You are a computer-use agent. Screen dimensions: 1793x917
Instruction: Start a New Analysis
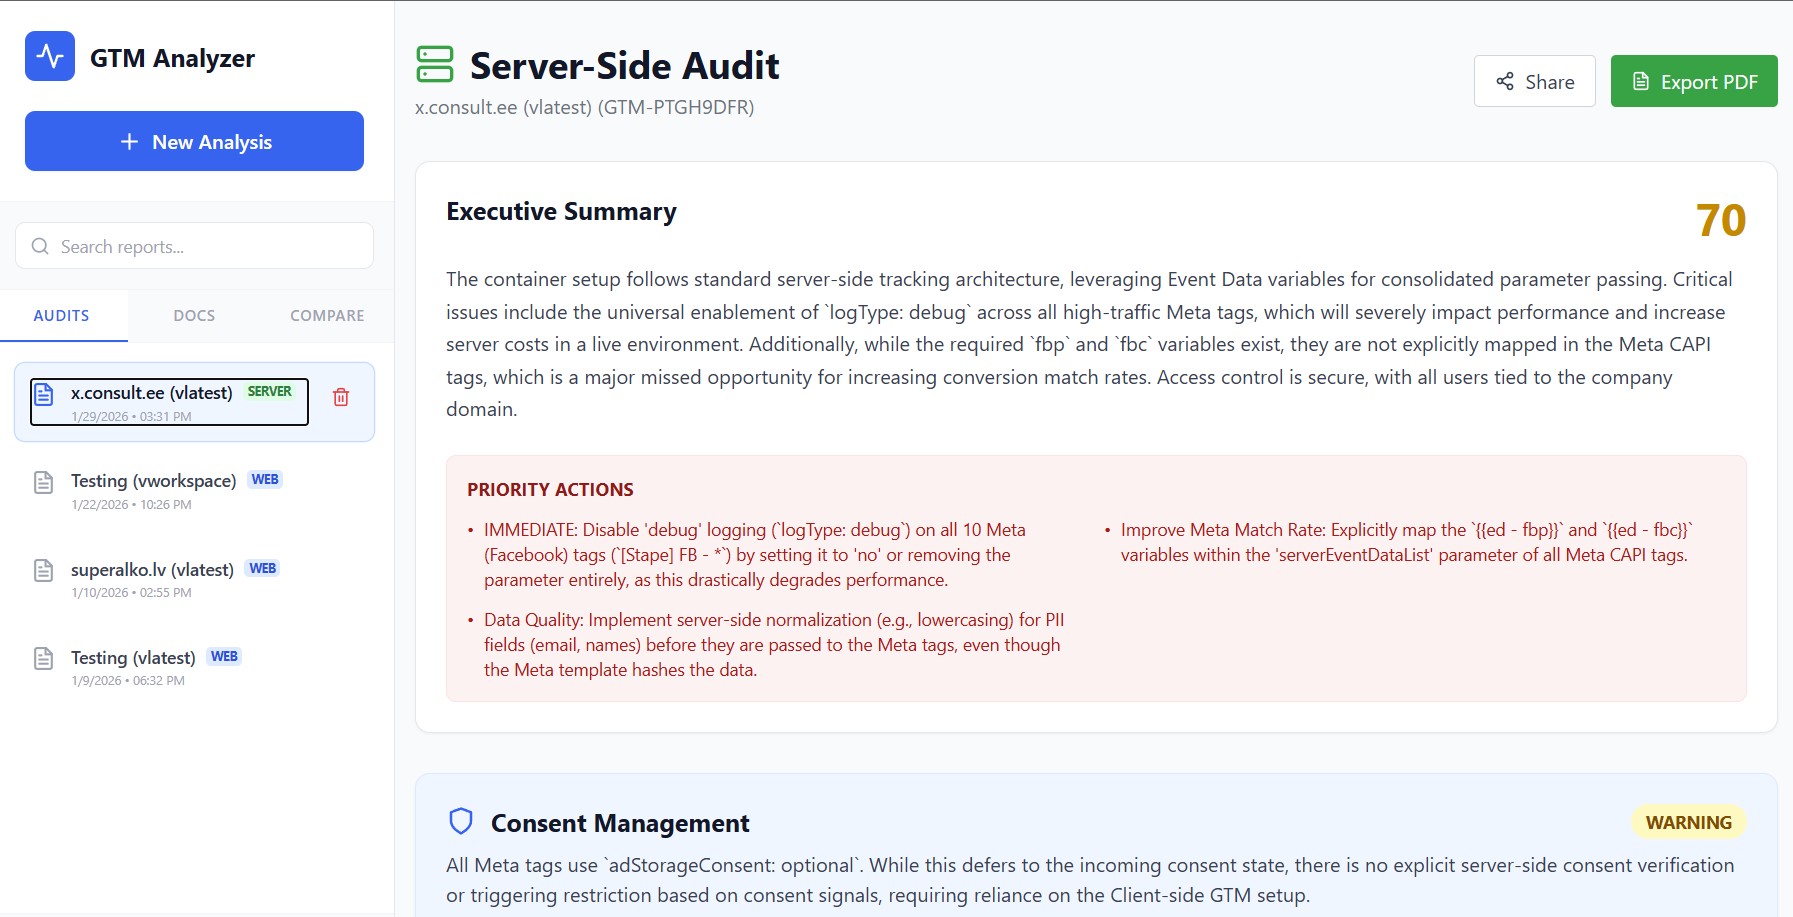click(x=194, y=141)
